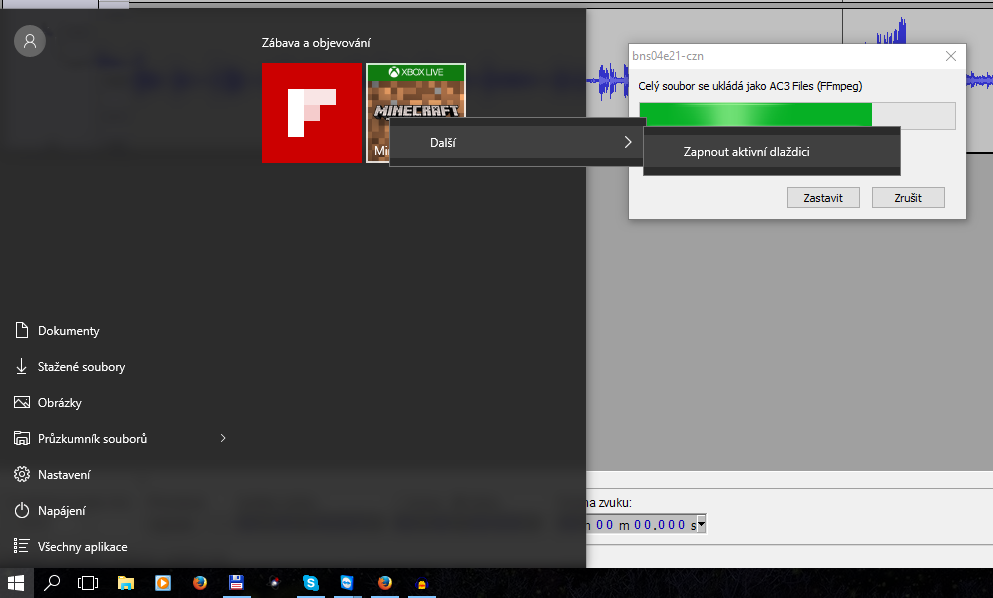Click the Zrušit button in export dialog
This screenshot has height=598, width=993.
(908, 198)
